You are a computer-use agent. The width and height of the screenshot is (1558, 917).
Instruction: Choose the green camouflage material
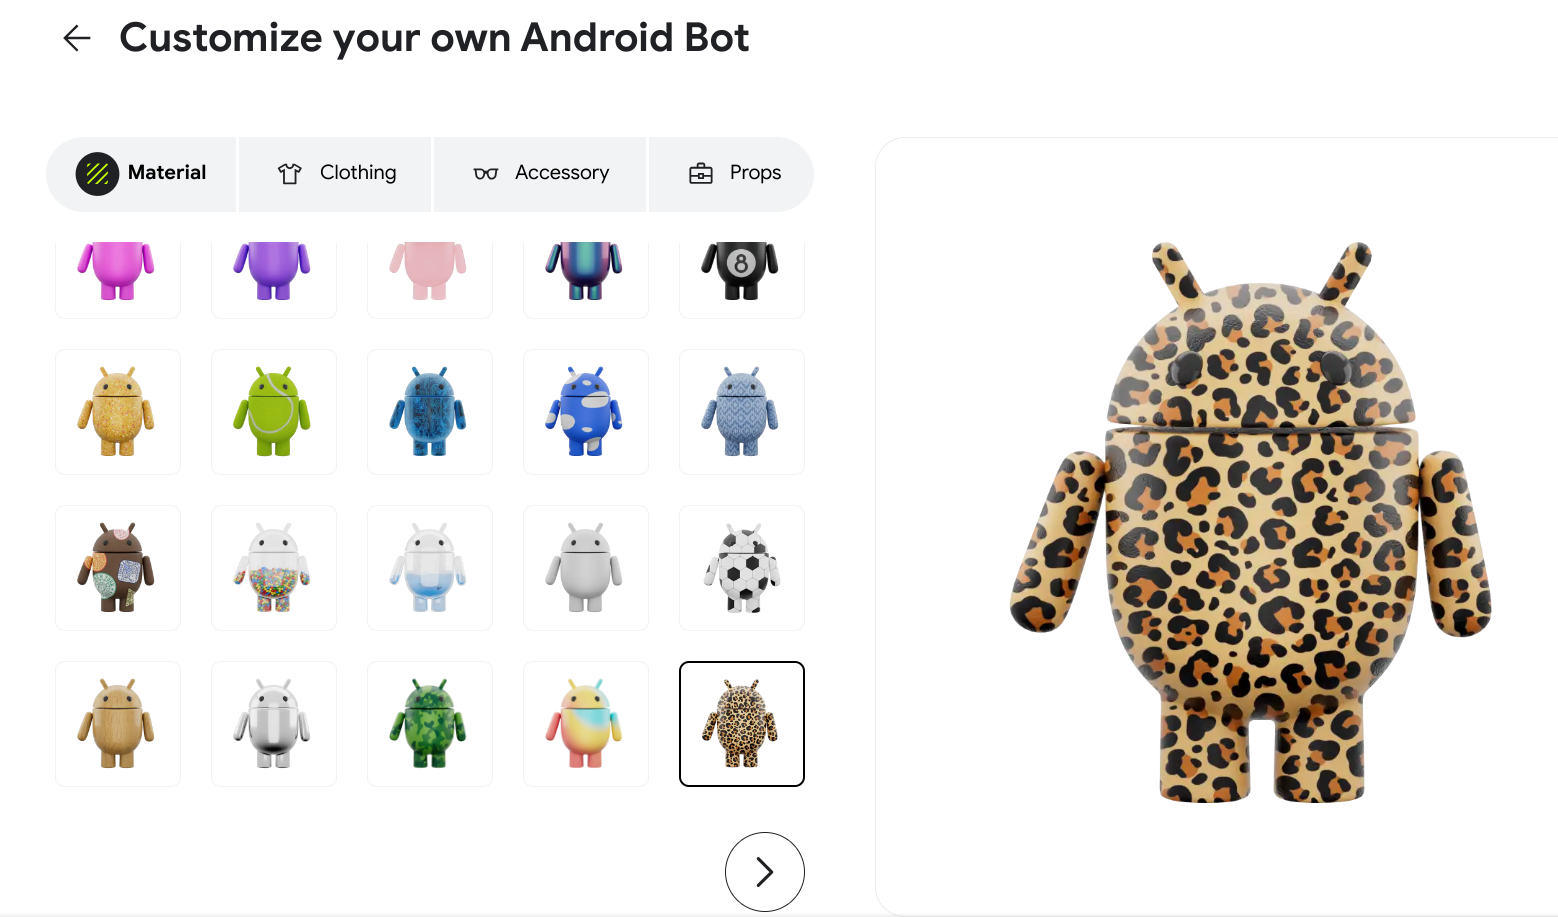429,723
